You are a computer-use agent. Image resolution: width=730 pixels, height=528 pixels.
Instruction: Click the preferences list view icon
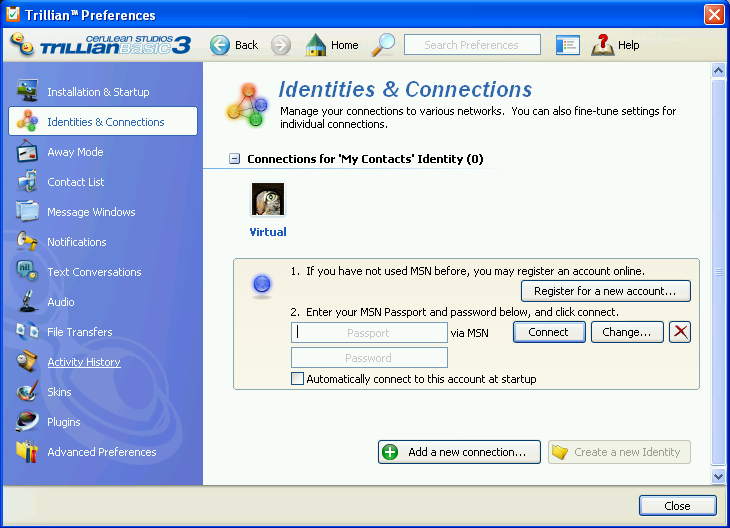coord(568,45)
